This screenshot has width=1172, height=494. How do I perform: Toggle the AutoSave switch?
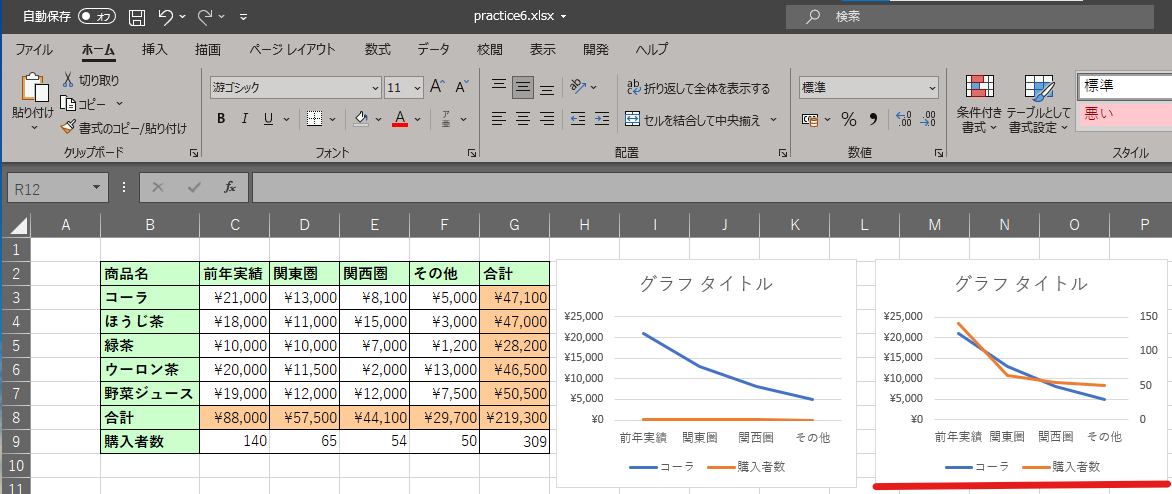point(96,16)
